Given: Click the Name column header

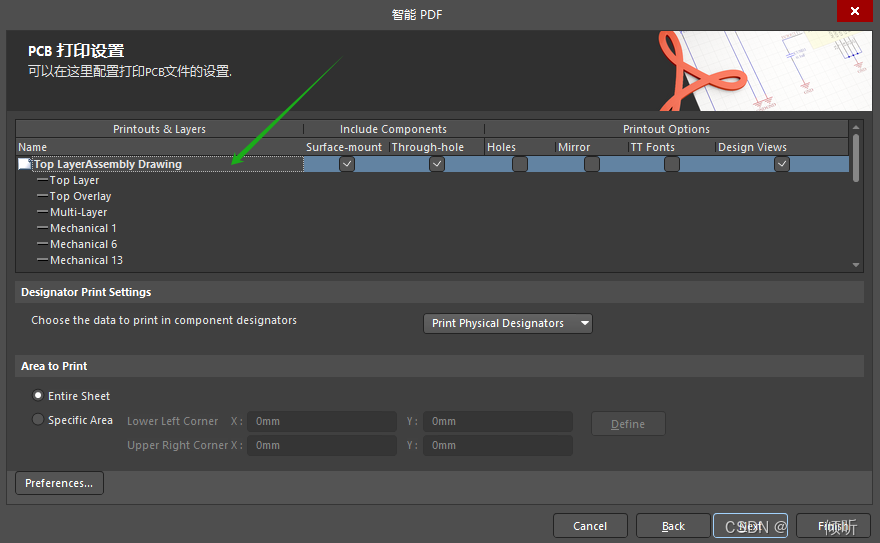Looking at the screenshot, I should tap(160, 147).
